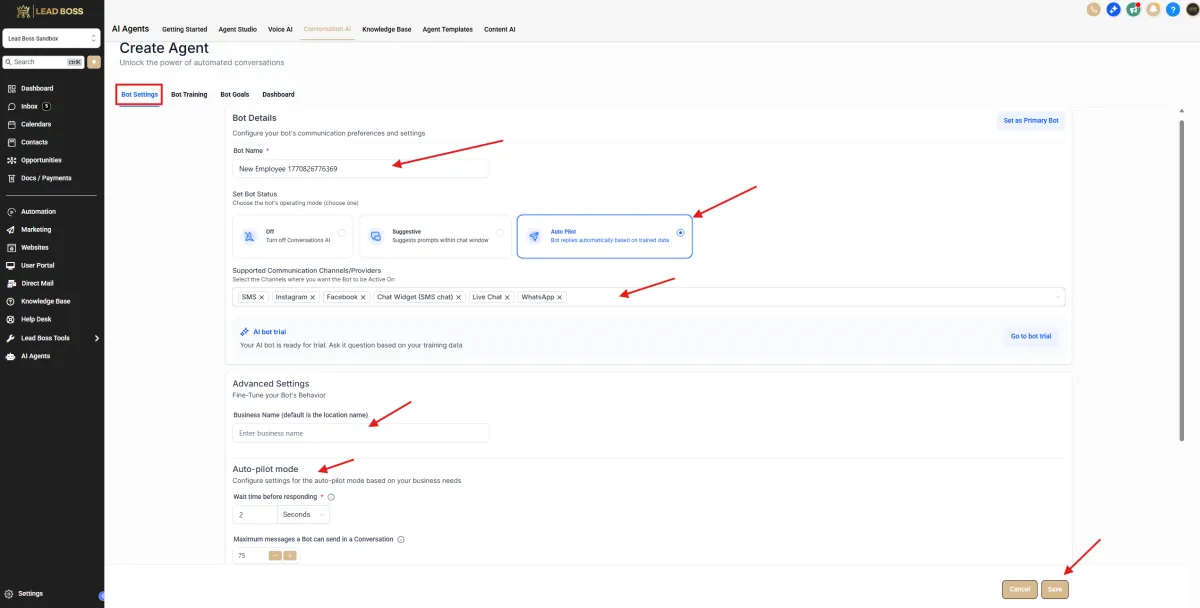Open the Getting Started tab

184,29
